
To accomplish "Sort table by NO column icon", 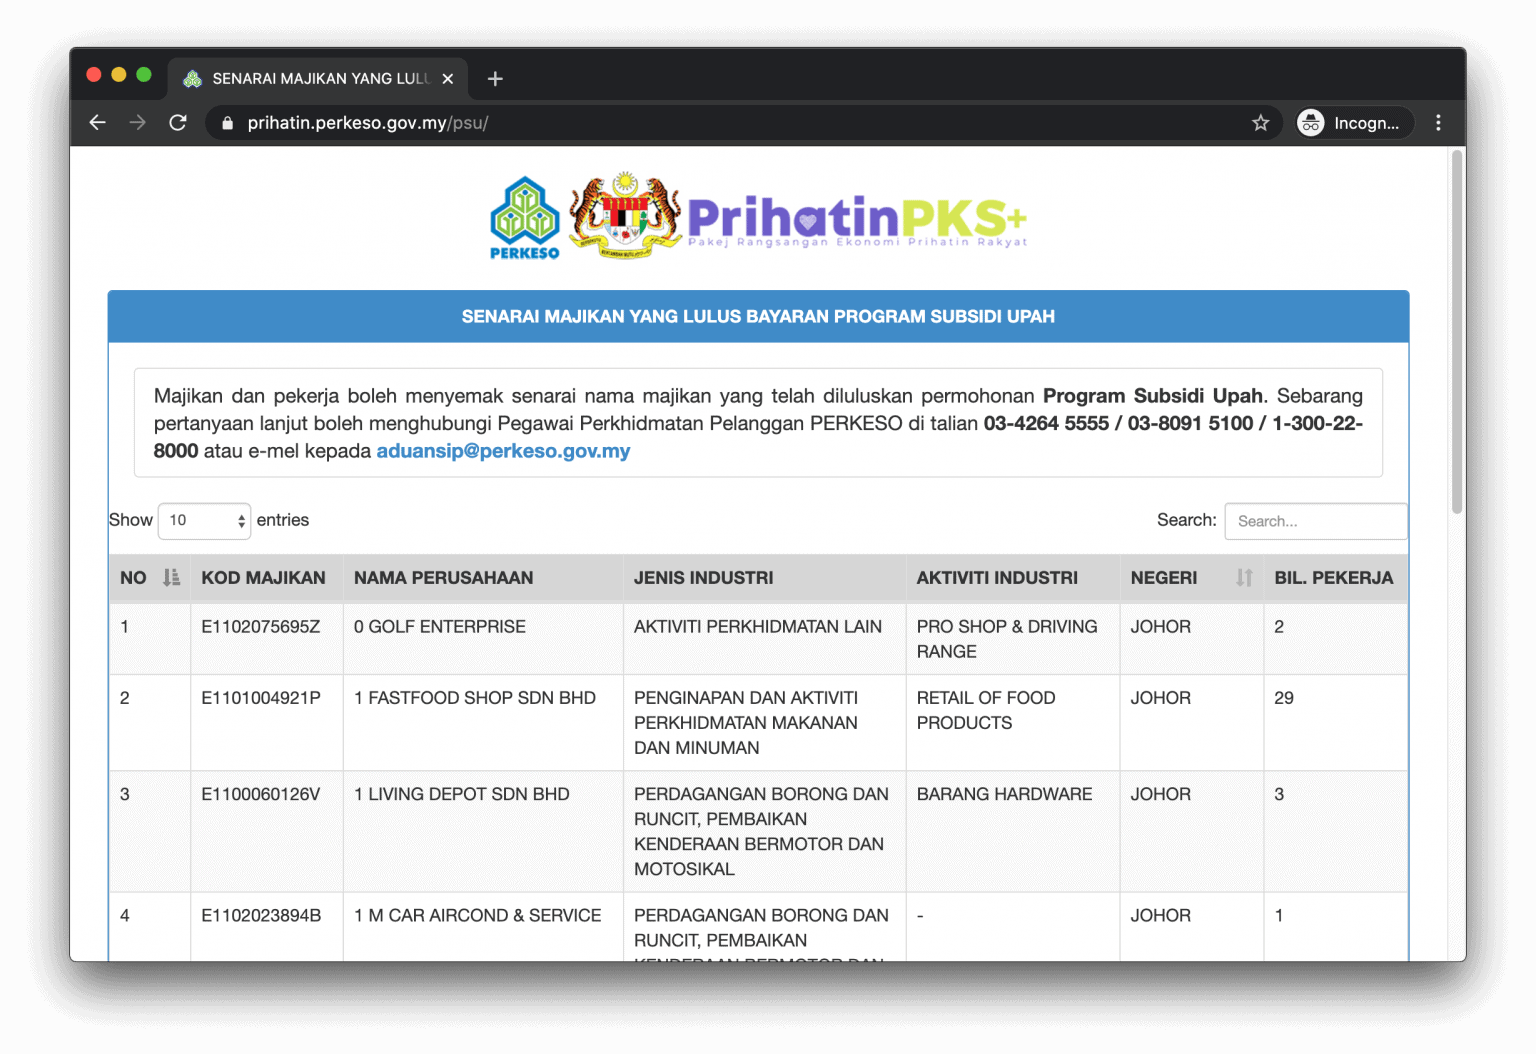I will (x=171, y=578).
